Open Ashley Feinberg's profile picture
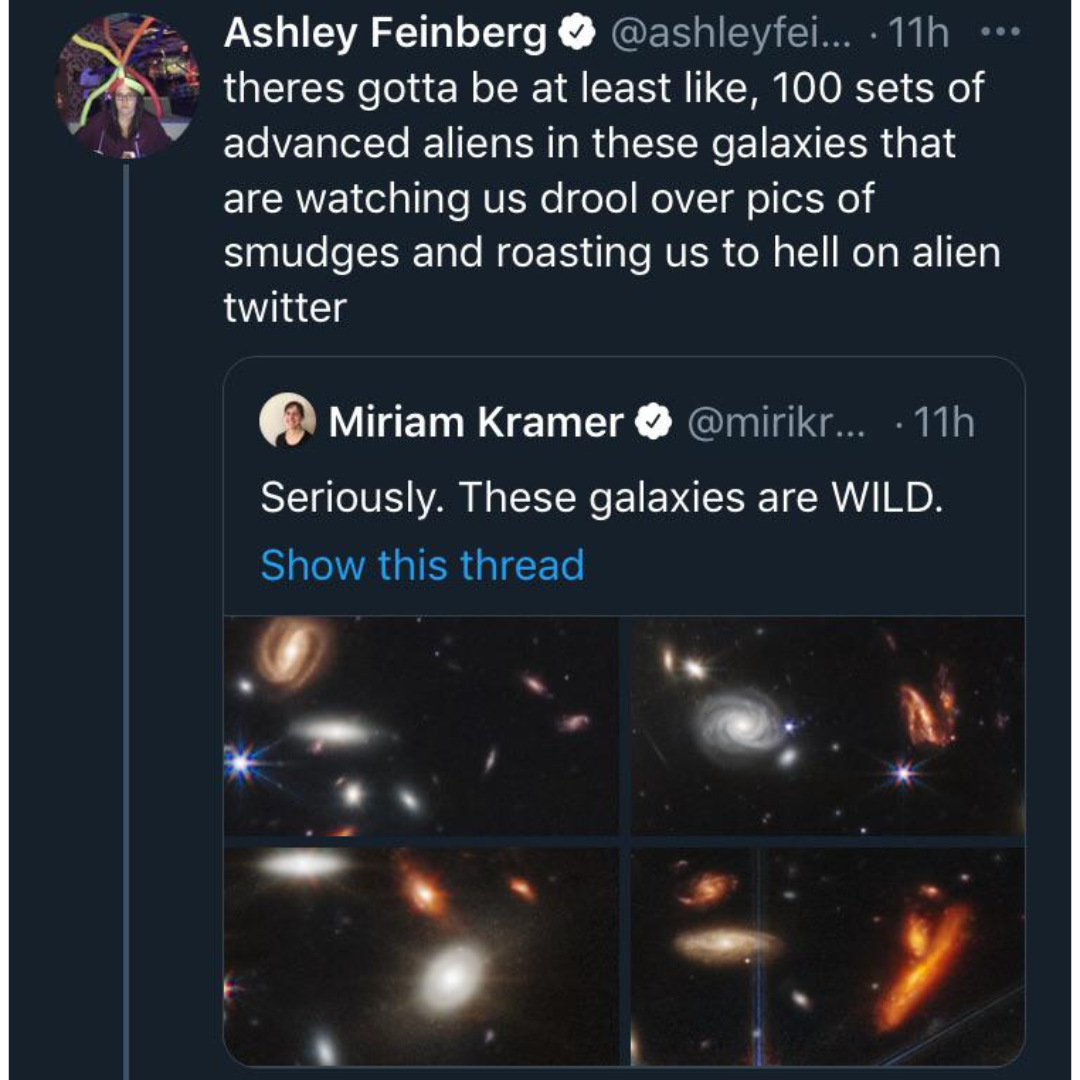This screenshot has height=1080, width=1080. point(124,90)
